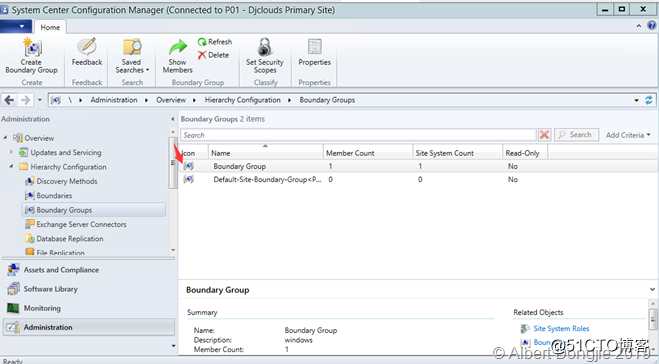Open the Administration workspace
659x364 pixels.
click(89, 327)
